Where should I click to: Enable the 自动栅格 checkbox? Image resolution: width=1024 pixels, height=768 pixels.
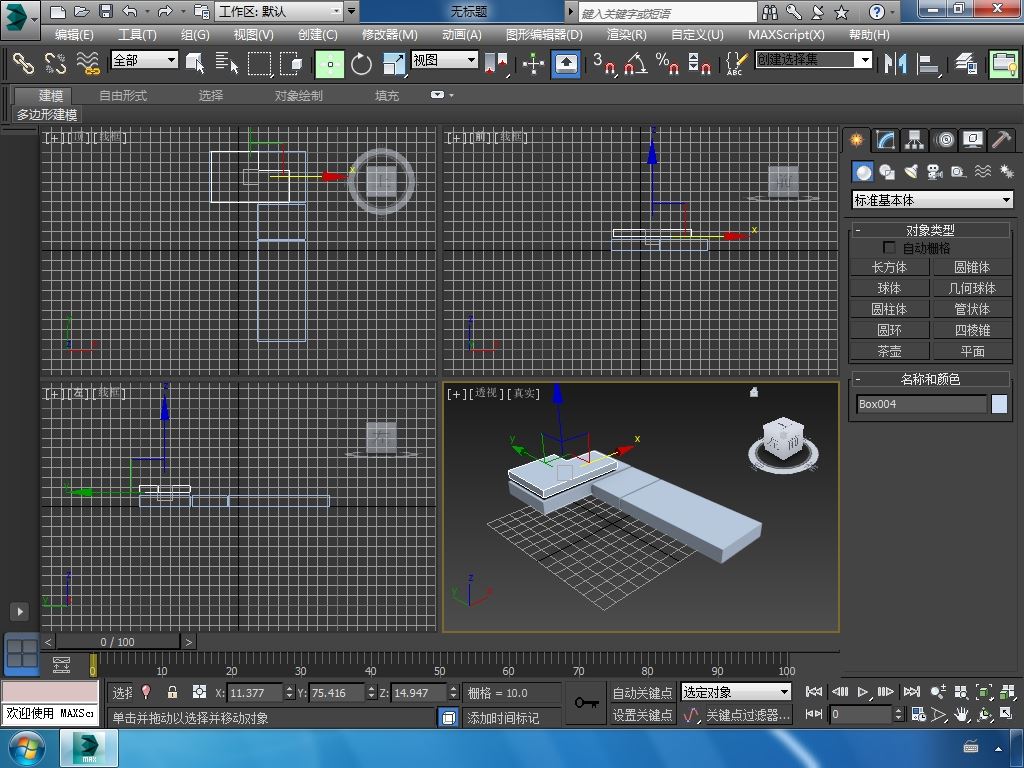[x=889, y=248]
